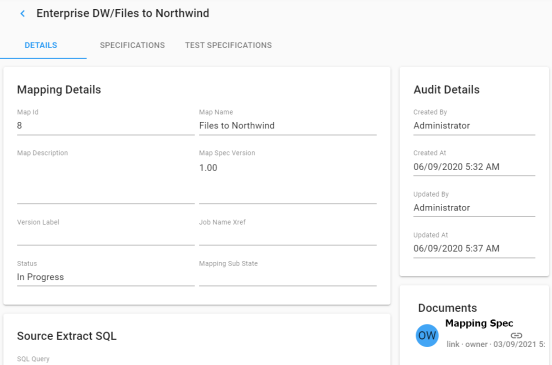Click the Source Extract SQL heading
552x365 pixels.
[x=67, y=336]
